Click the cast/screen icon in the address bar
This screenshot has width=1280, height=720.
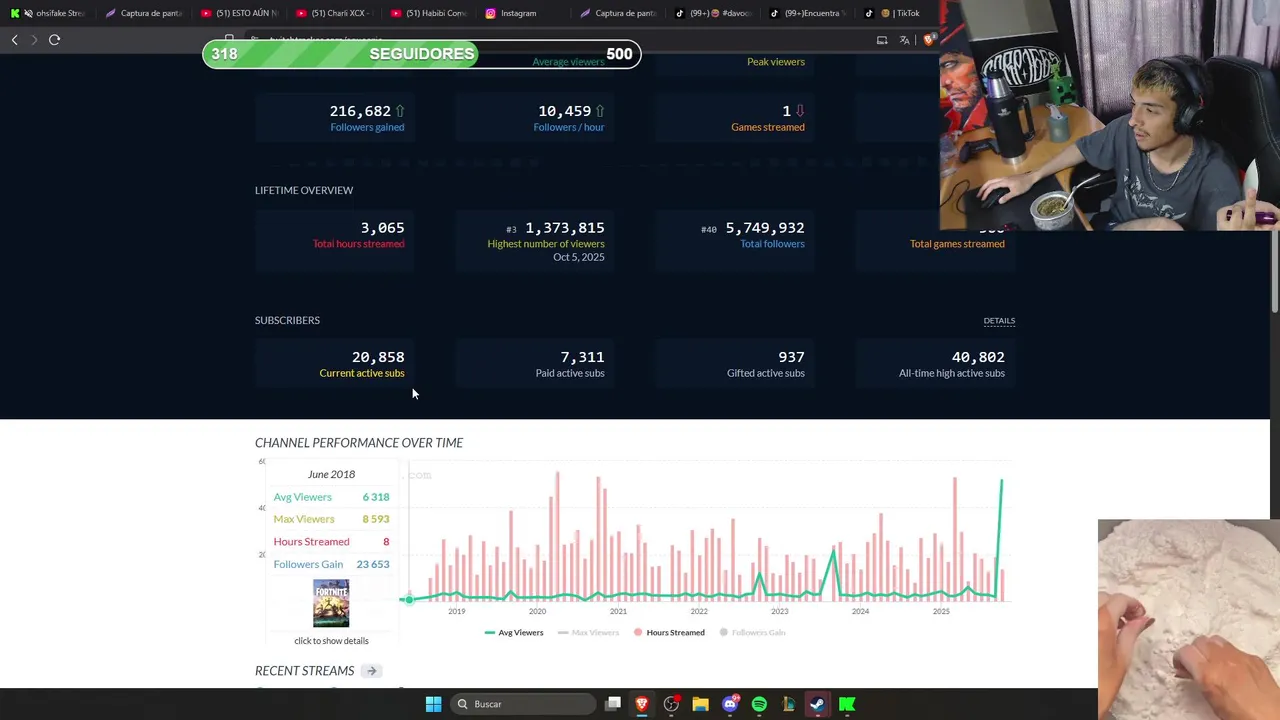tap(882, 40)
